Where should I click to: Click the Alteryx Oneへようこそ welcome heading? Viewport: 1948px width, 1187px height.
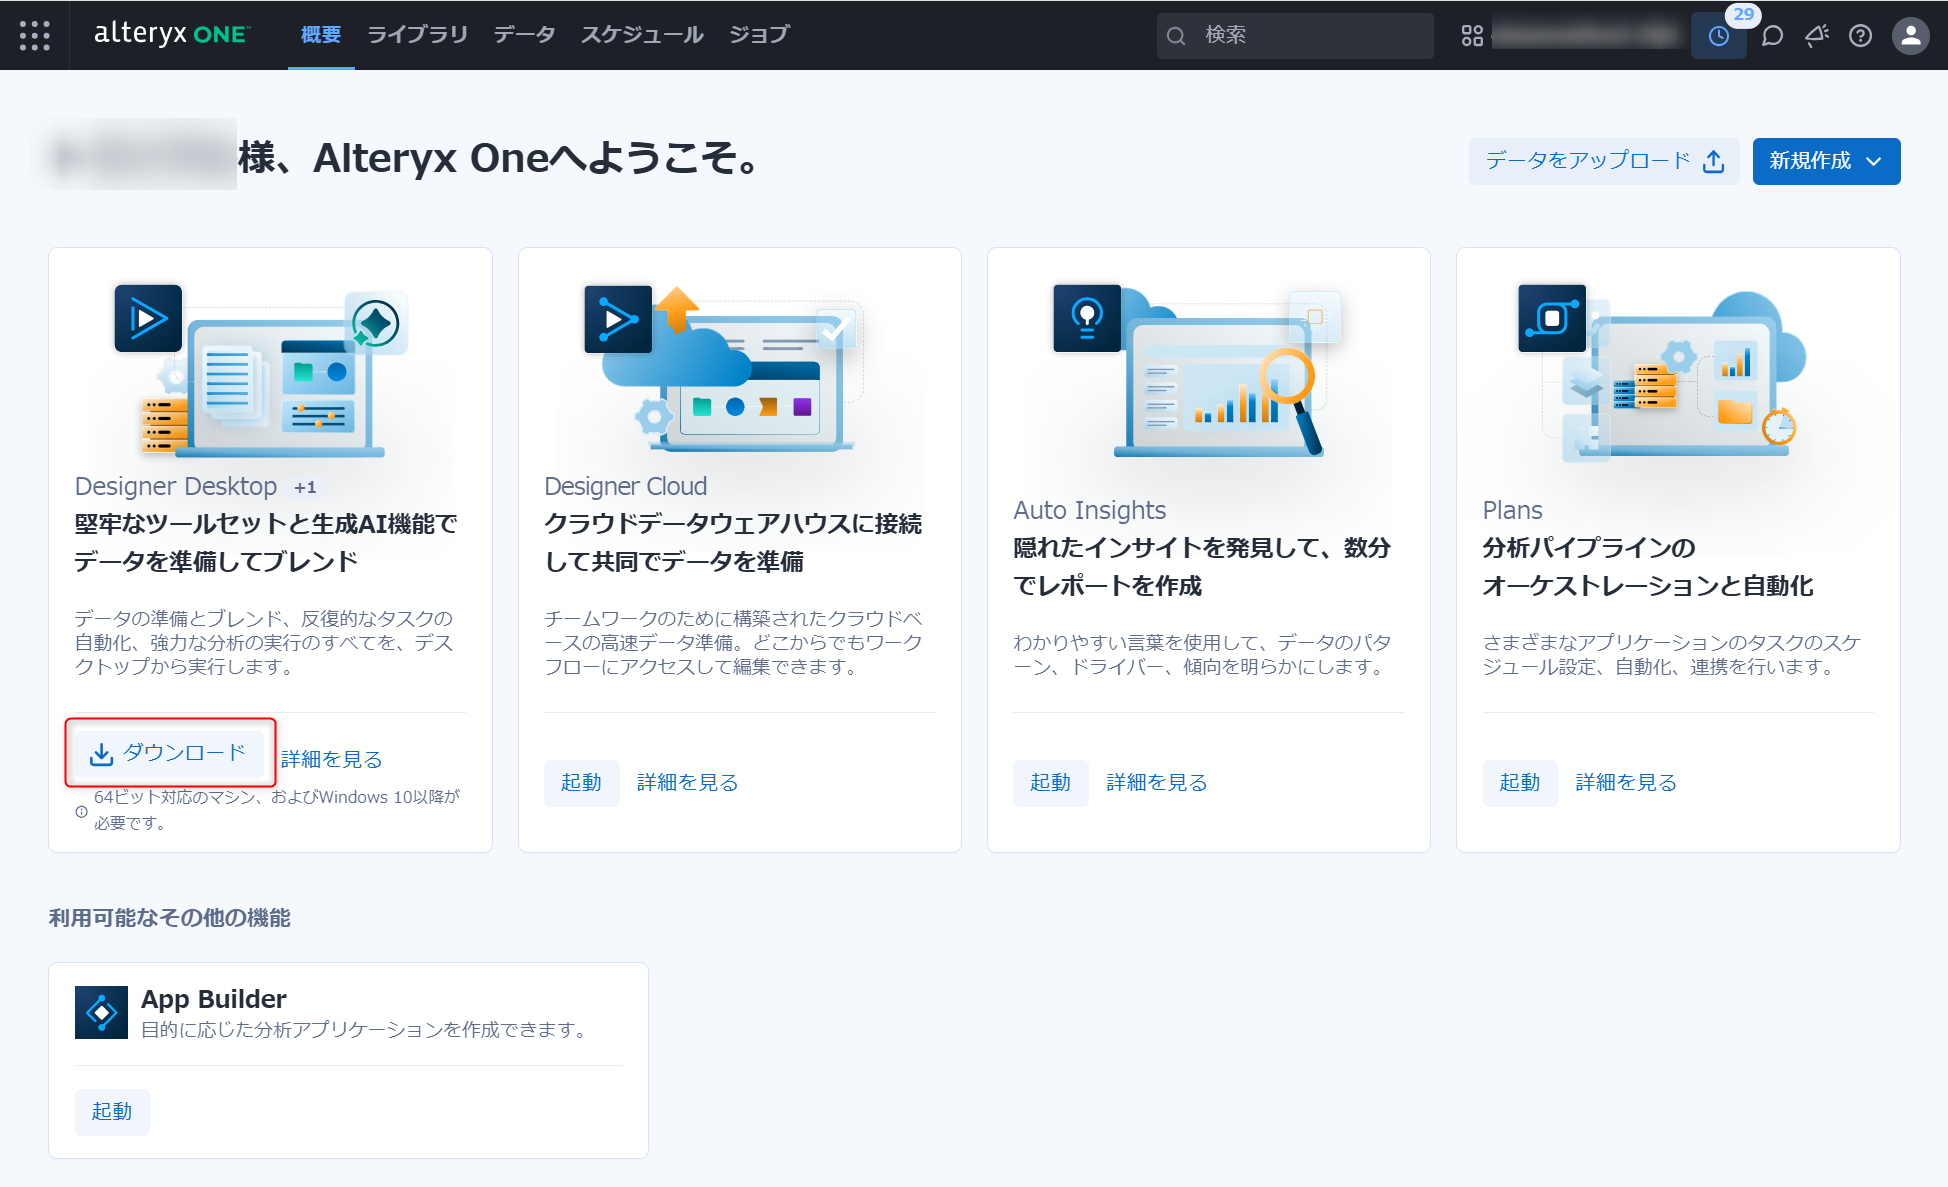(500, 158)
